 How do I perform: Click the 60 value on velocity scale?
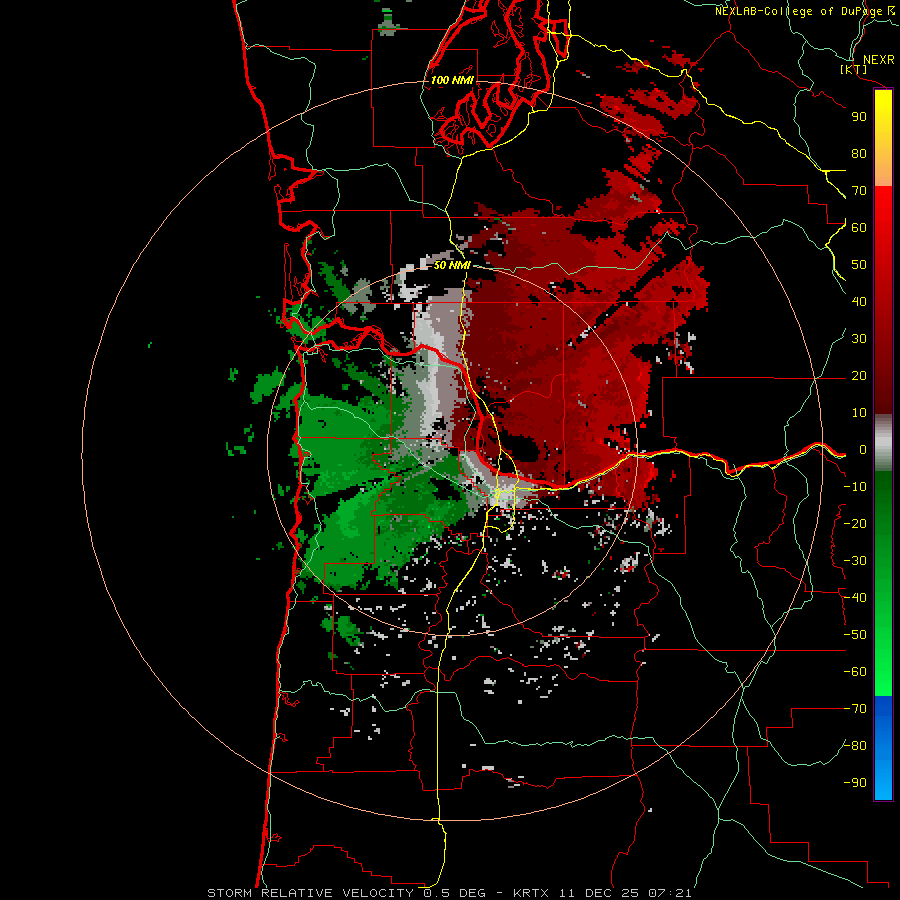point(859,228)
